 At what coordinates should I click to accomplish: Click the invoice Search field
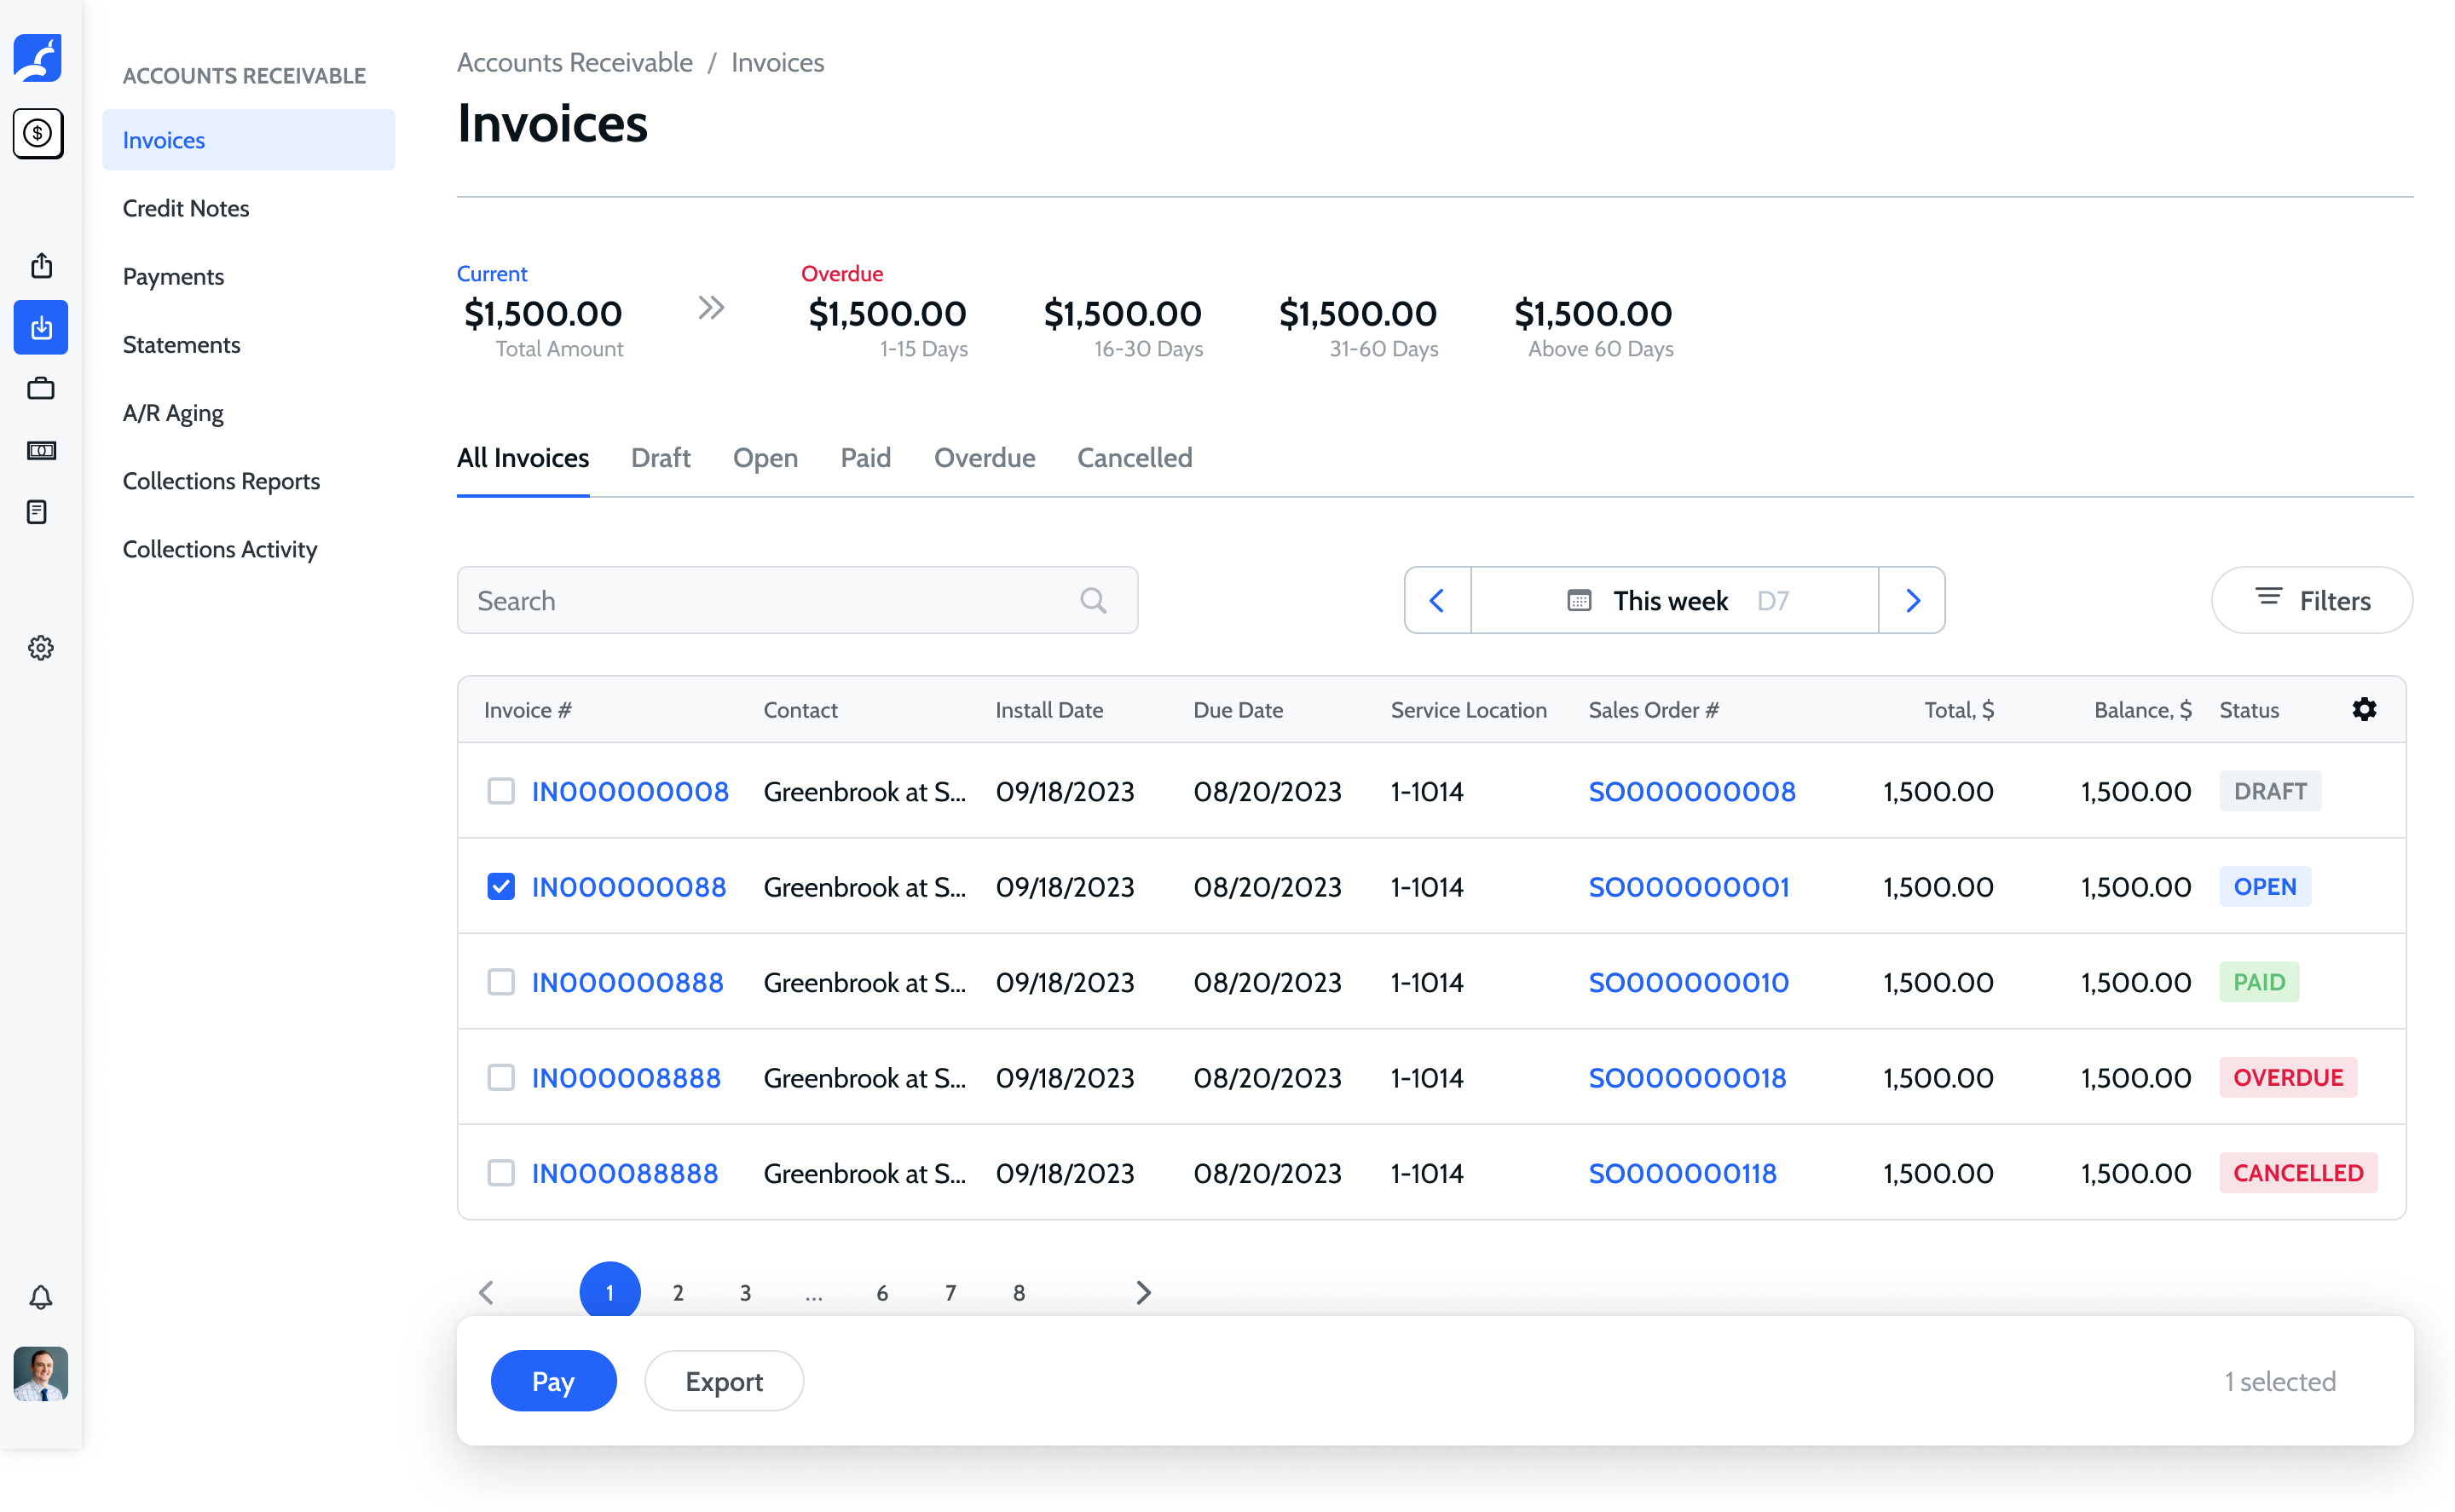tap(770, 600)
